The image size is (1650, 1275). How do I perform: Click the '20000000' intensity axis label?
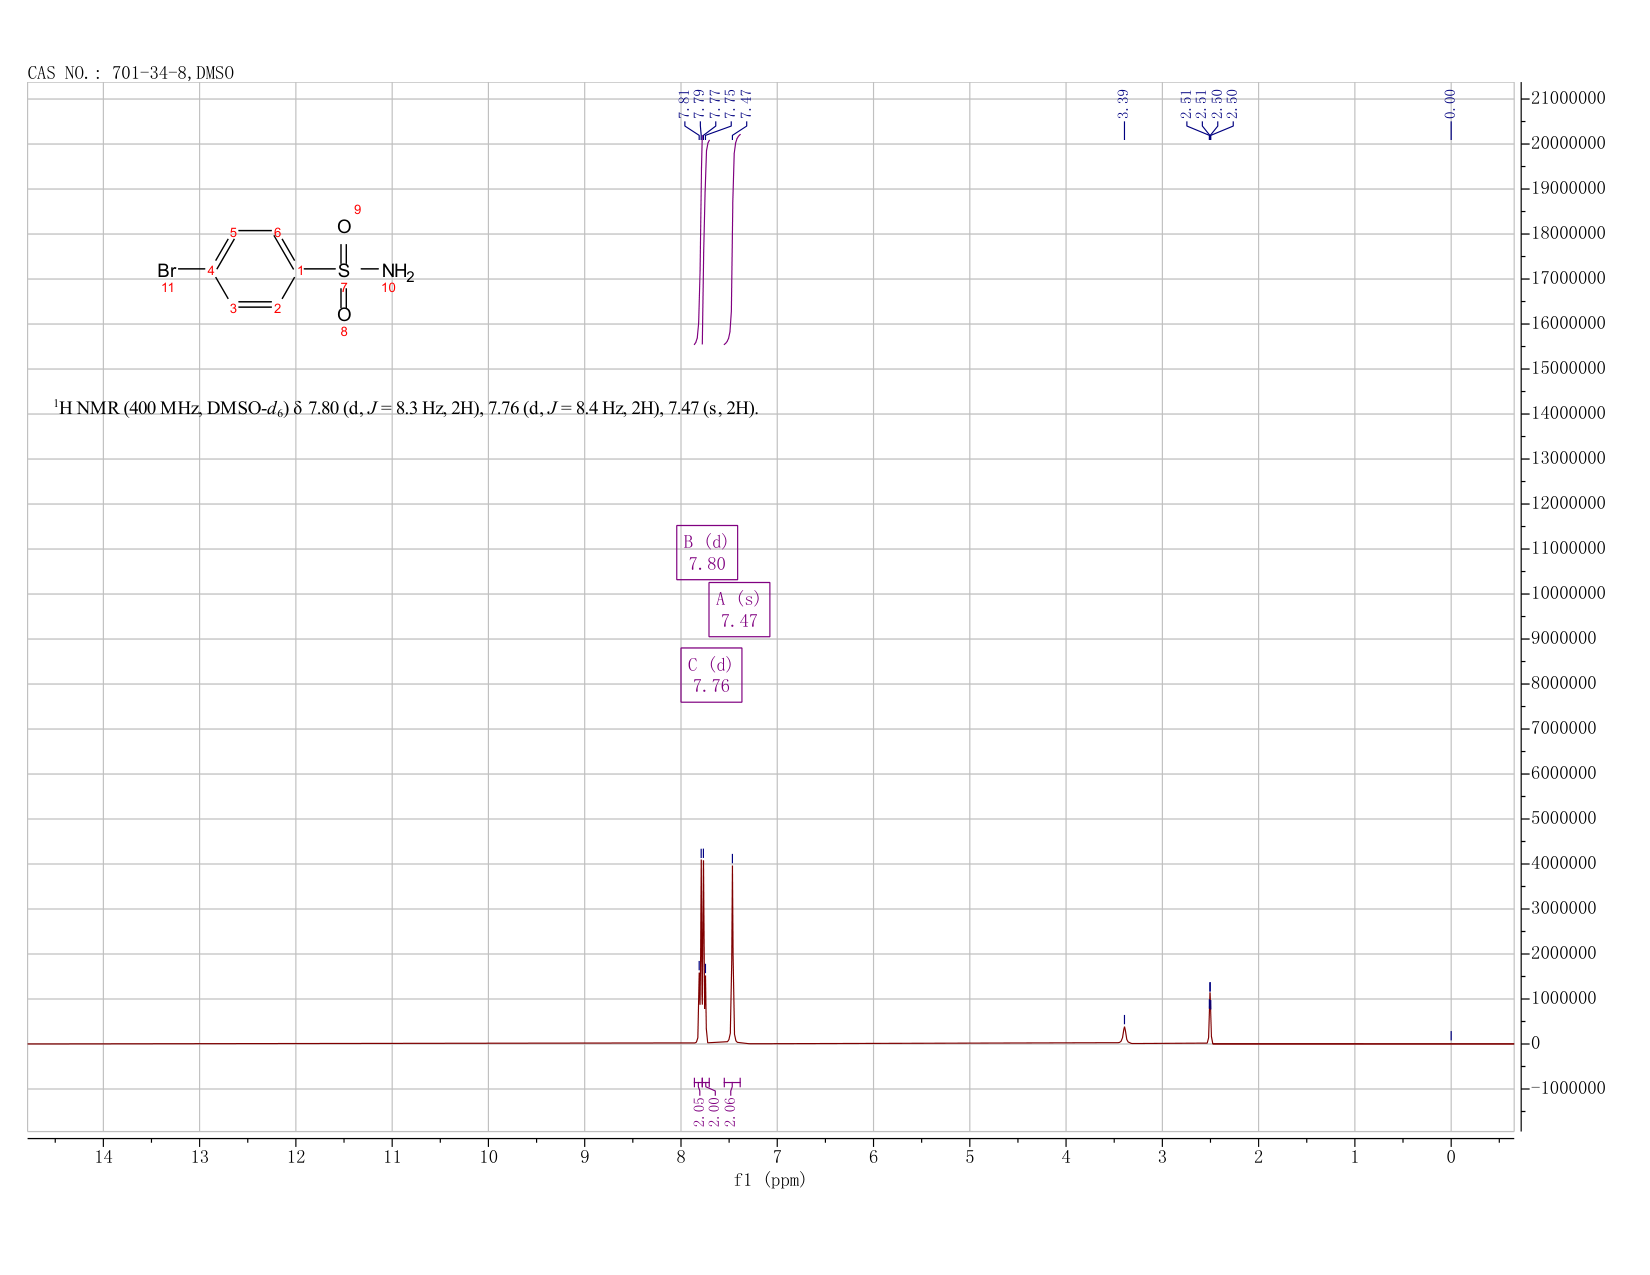(x=1568, y=143)
